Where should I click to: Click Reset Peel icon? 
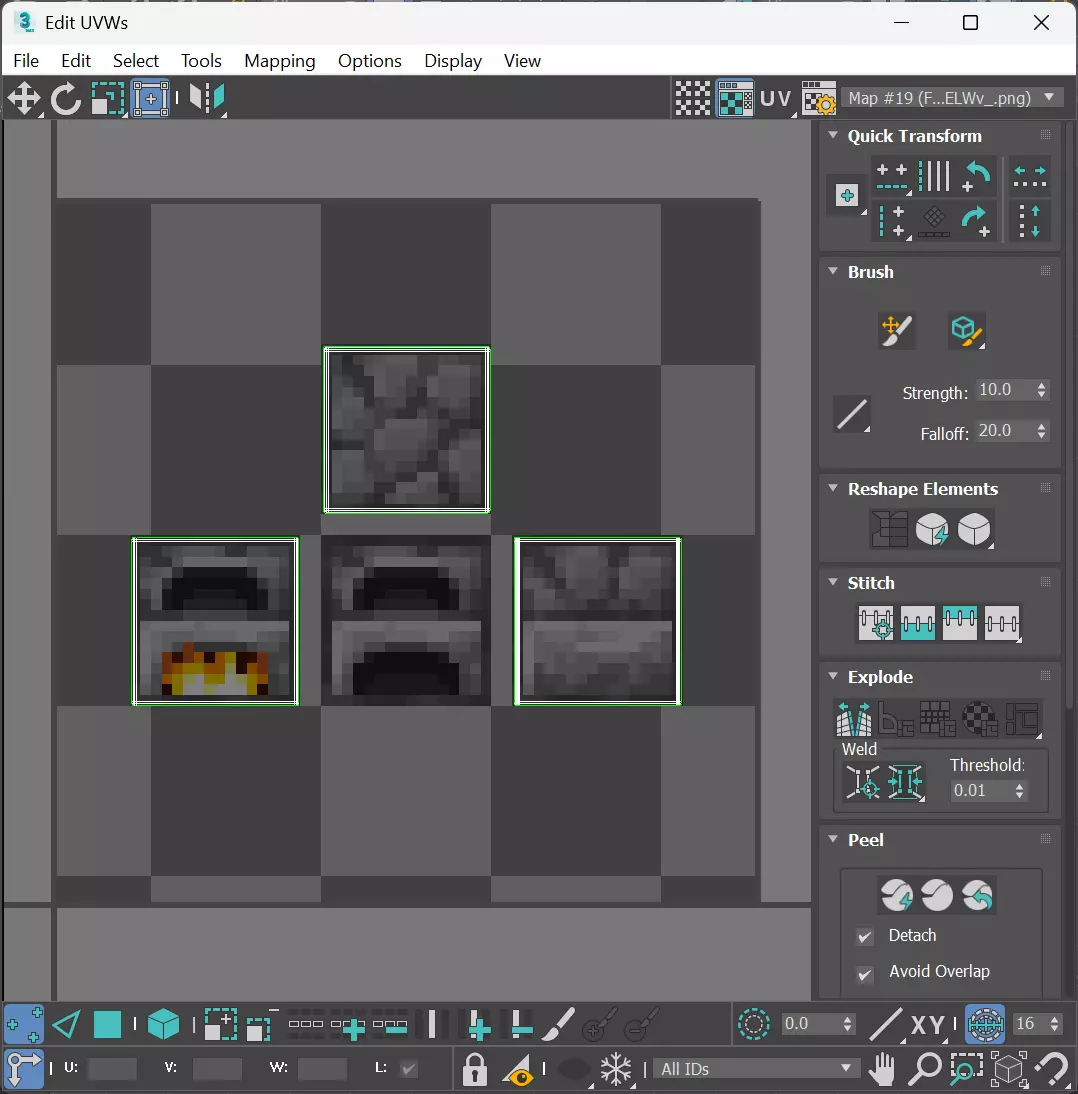point(978,895)
